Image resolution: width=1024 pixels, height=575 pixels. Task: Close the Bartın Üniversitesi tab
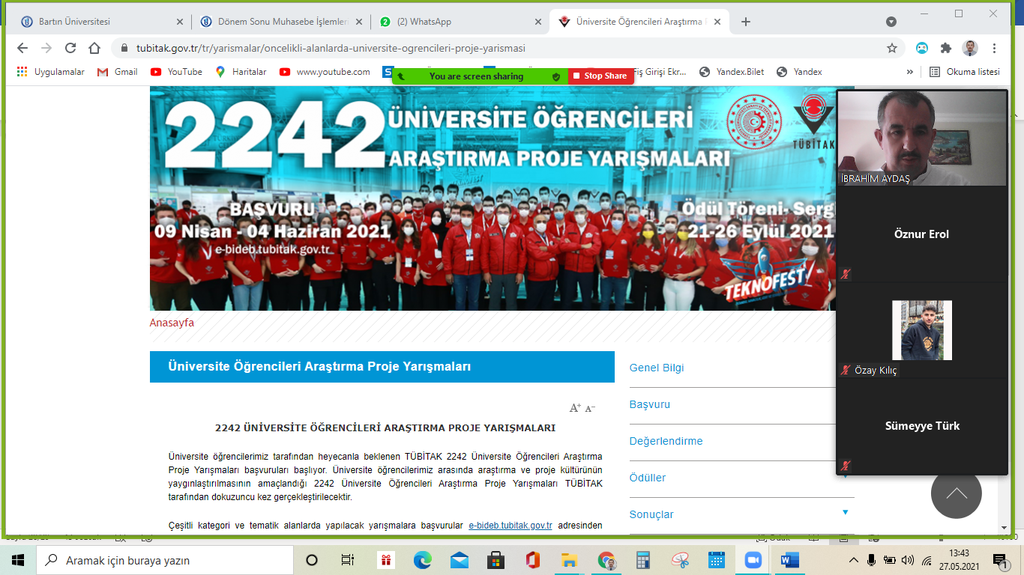coord(180,22)
